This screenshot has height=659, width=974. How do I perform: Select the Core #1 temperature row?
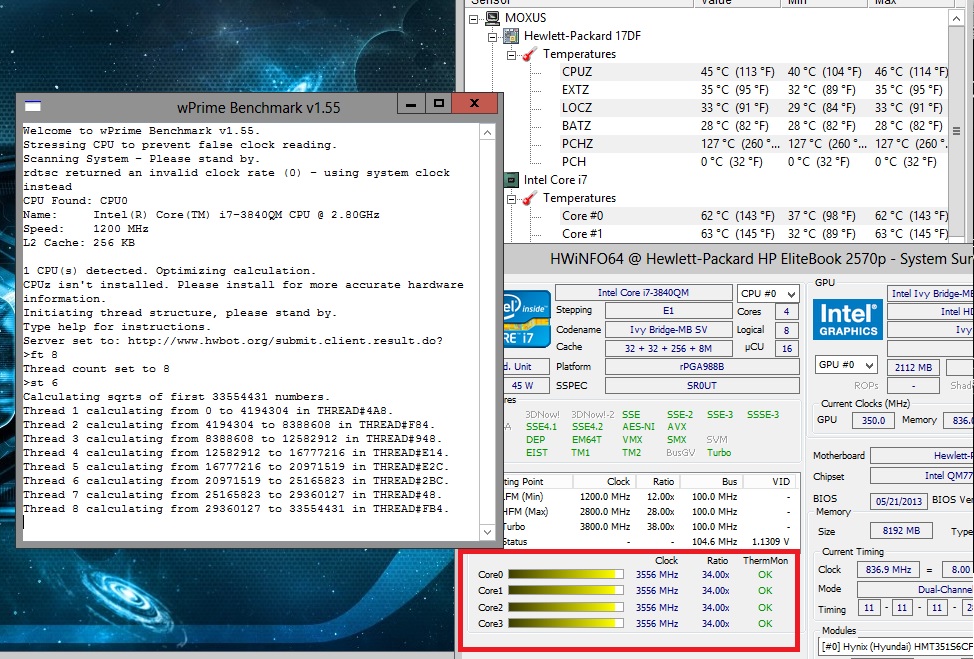tap(754, 234)
